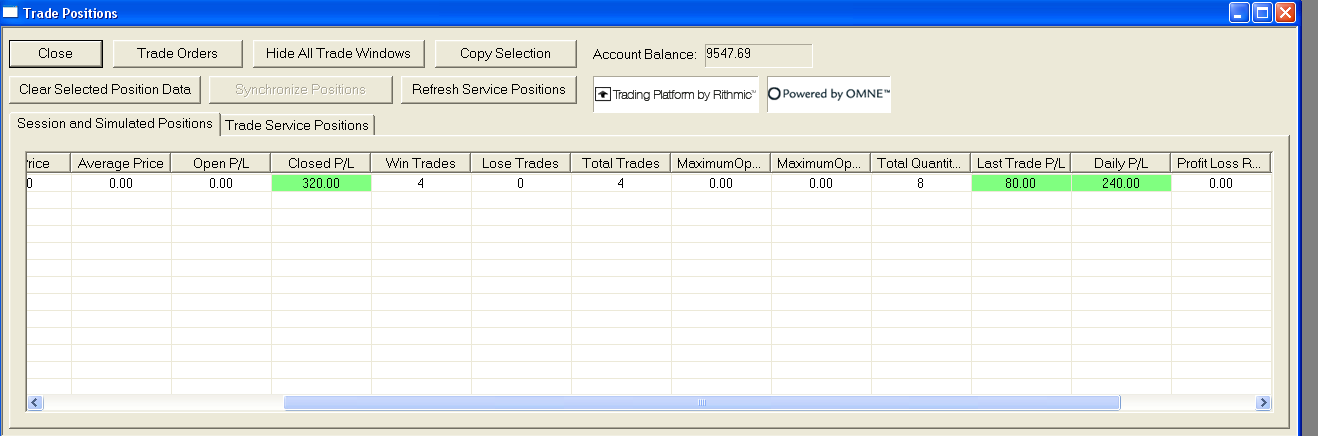The width and height of the screenshot is (1318, 436).
Task: Click the Lose Trades column header
Action: click(x=521, y=163)
